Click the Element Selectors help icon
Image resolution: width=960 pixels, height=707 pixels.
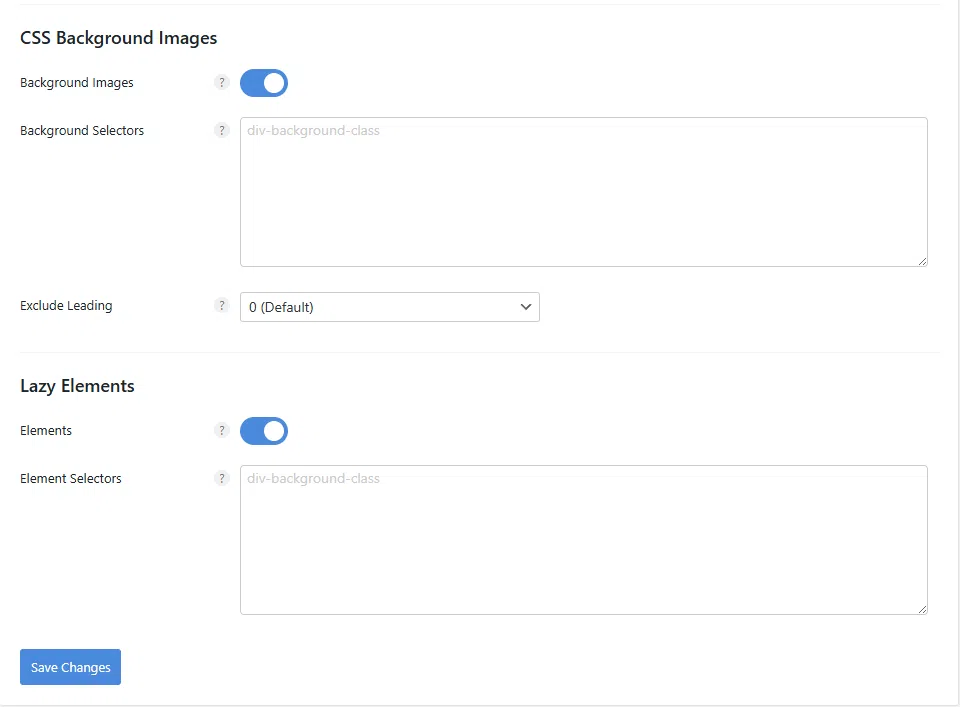pos(222,479)
